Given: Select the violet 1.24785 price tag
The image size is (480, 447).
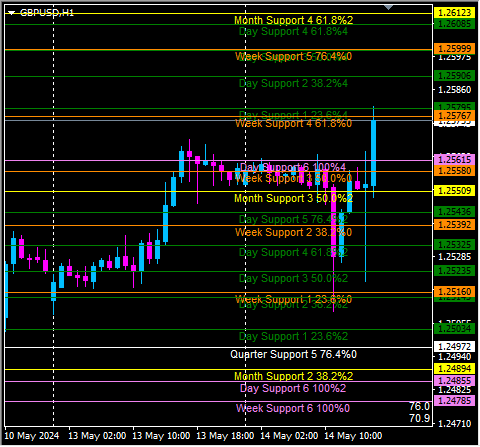Looking at the screenshot, I should coord(455,401).
